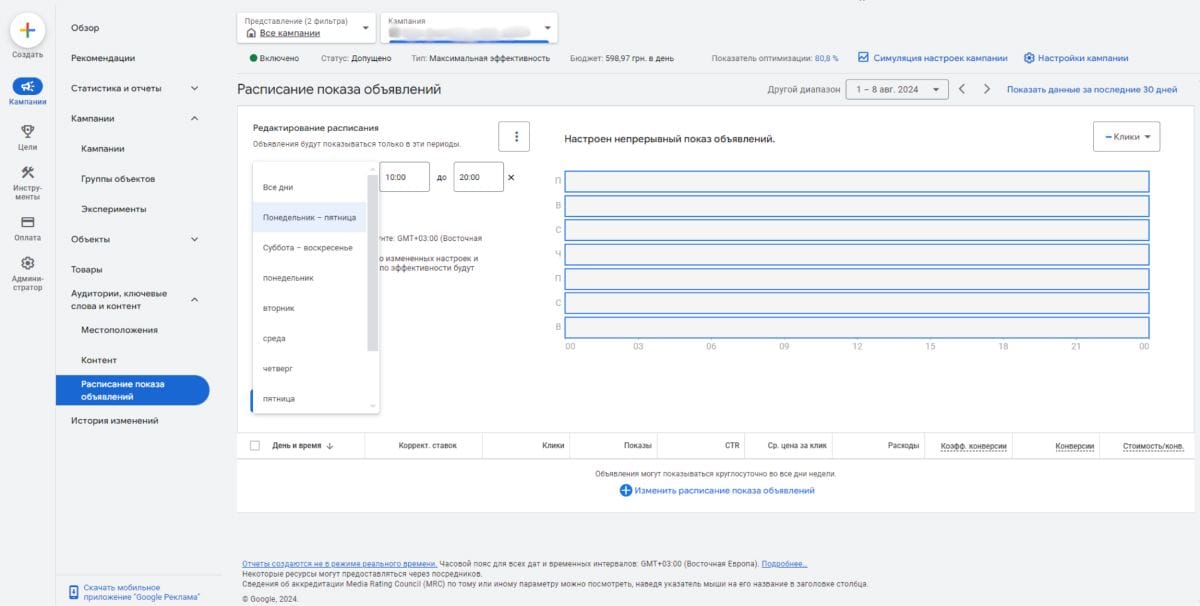
Task: Open the Campaigns megaphone icon
Action: (x=28, y=86)
